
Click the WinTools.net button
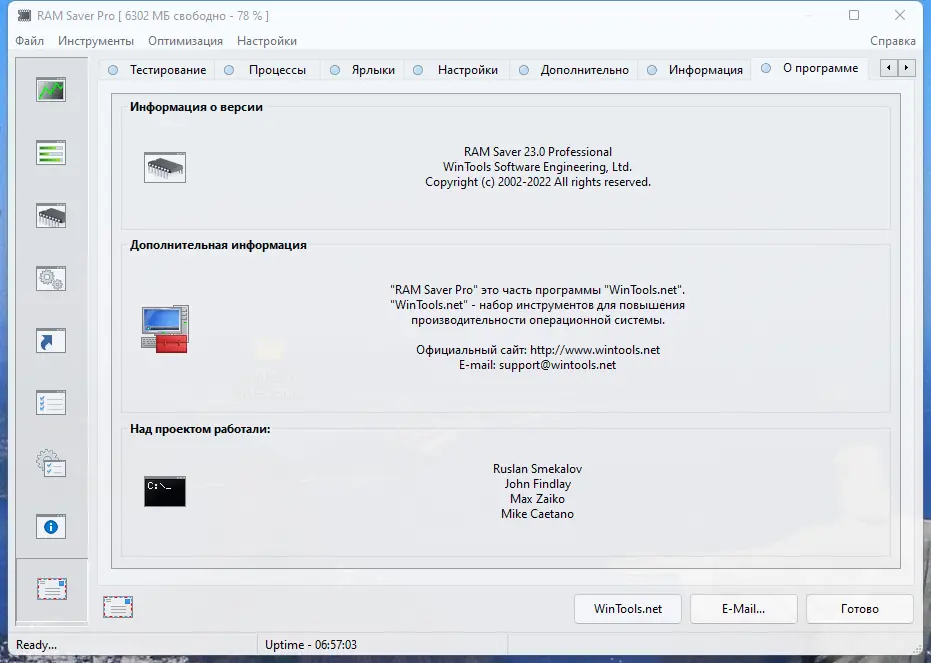628,609
